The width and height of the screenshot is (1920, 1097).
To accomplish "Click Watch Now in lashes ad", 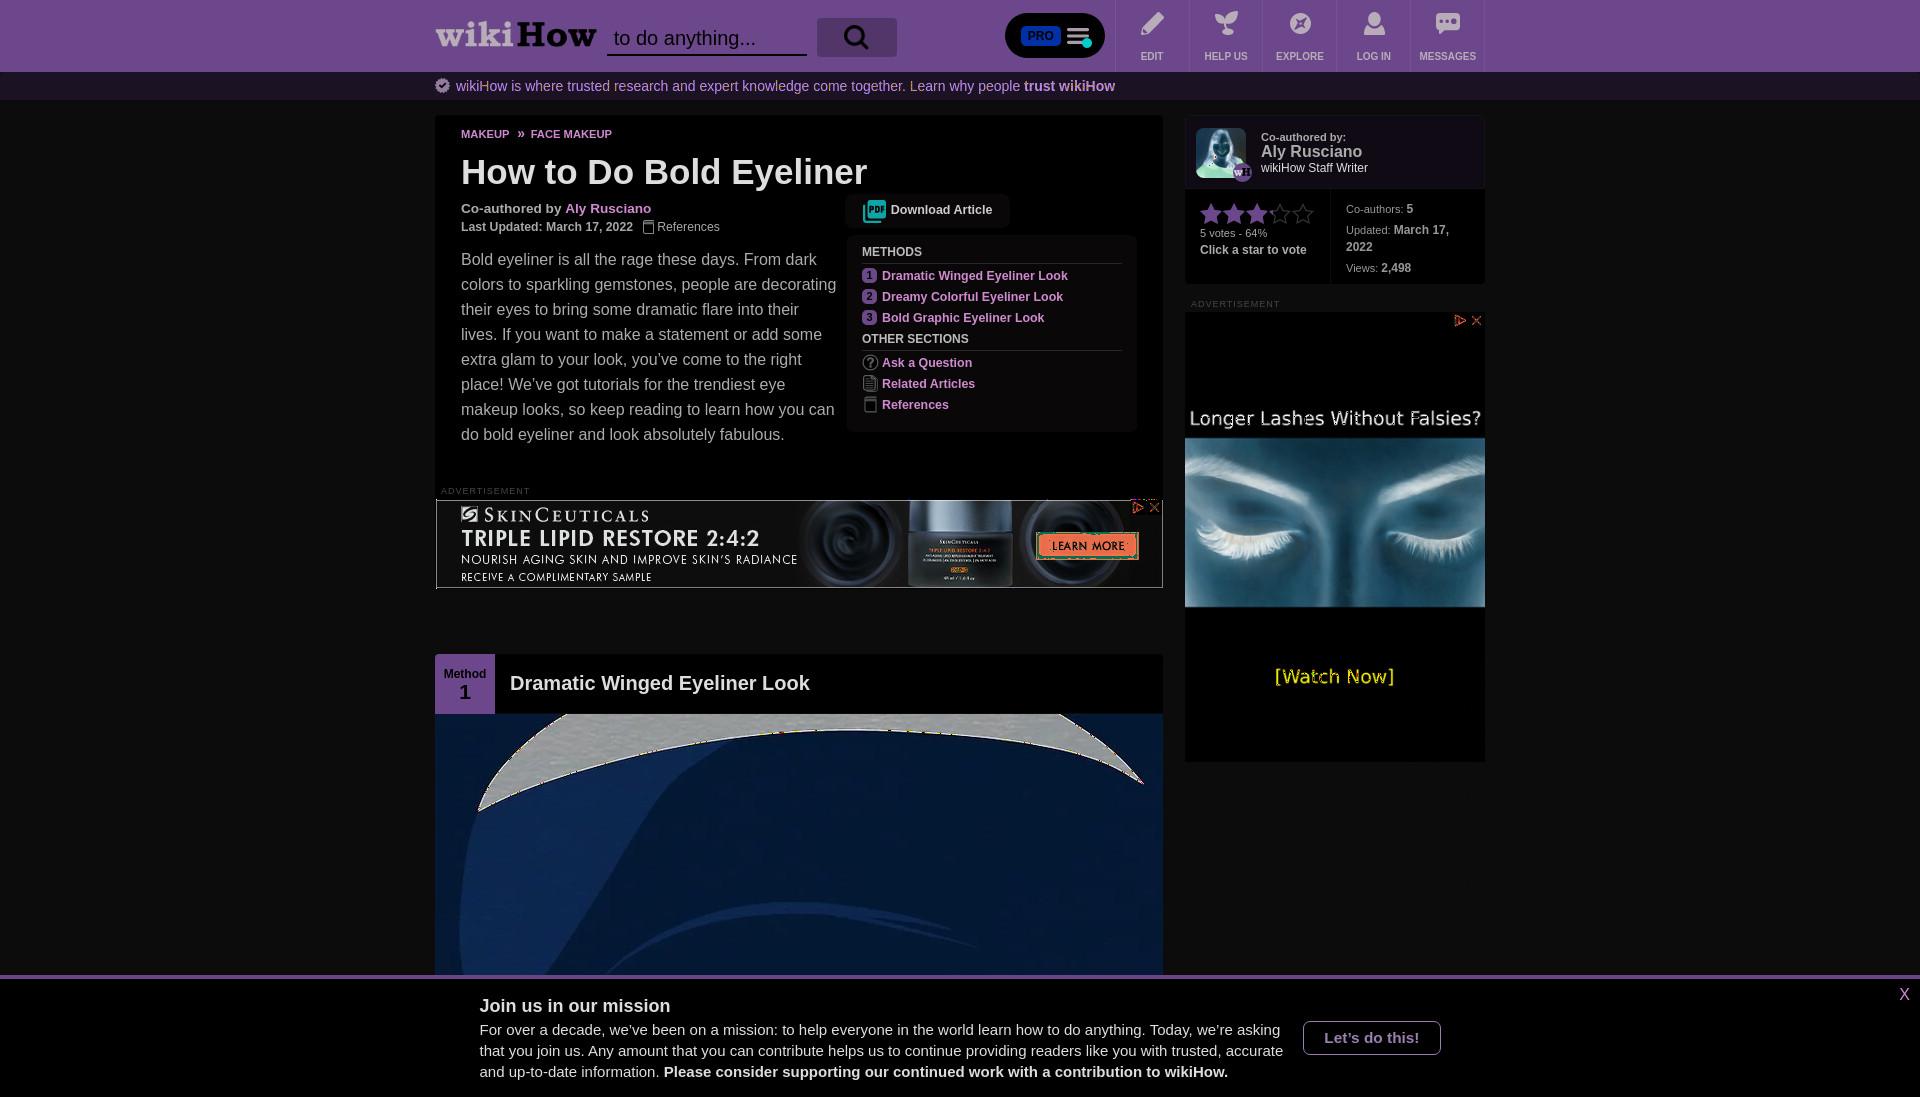I will [1334, 677].
